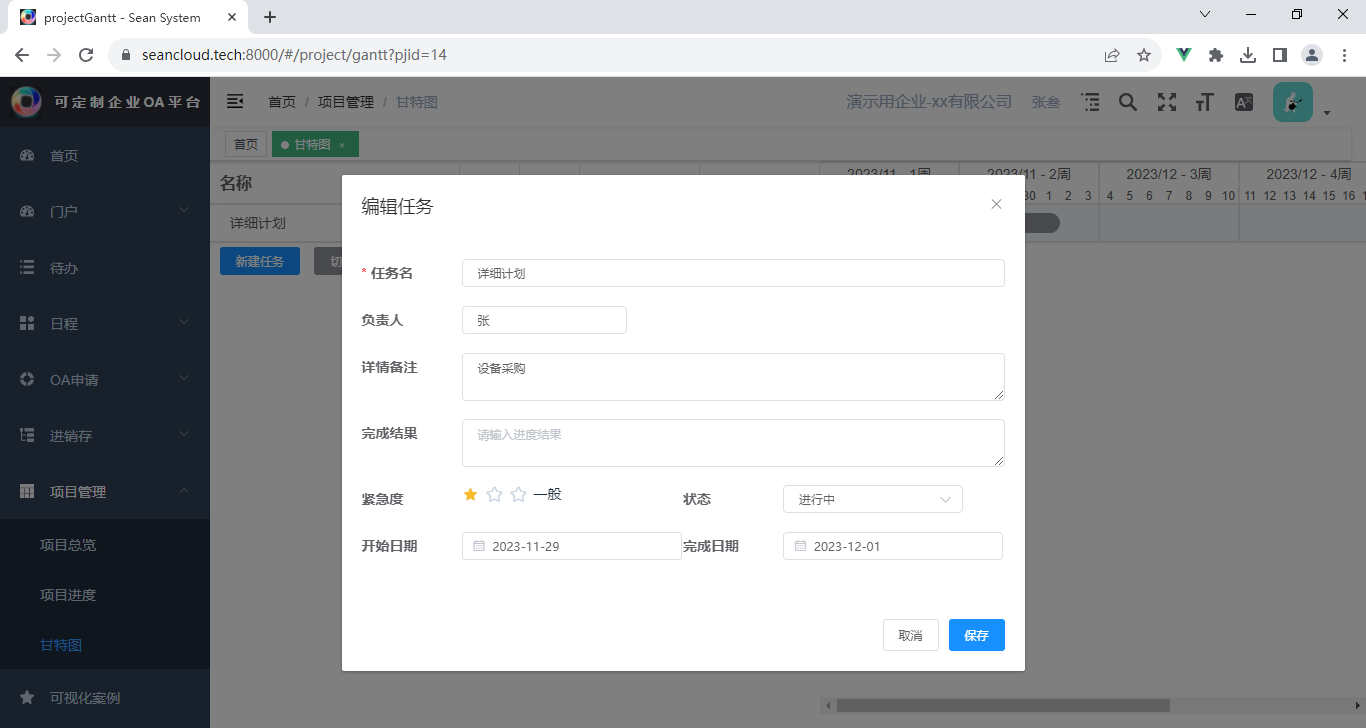Toggle the browser side panel icon
Viewport: 1366px width, 728px height.
pos(1280,55)
